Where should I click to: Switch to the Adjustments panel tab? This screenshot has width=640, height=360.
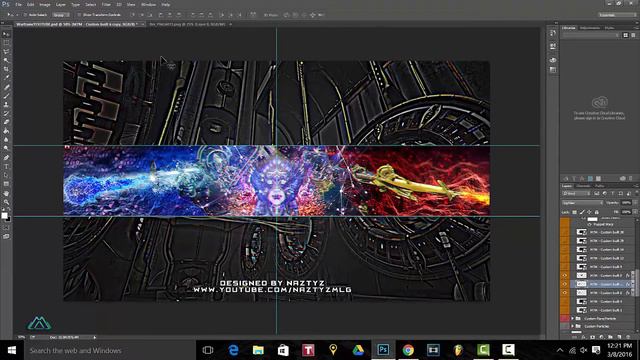(x=590, y=28)
